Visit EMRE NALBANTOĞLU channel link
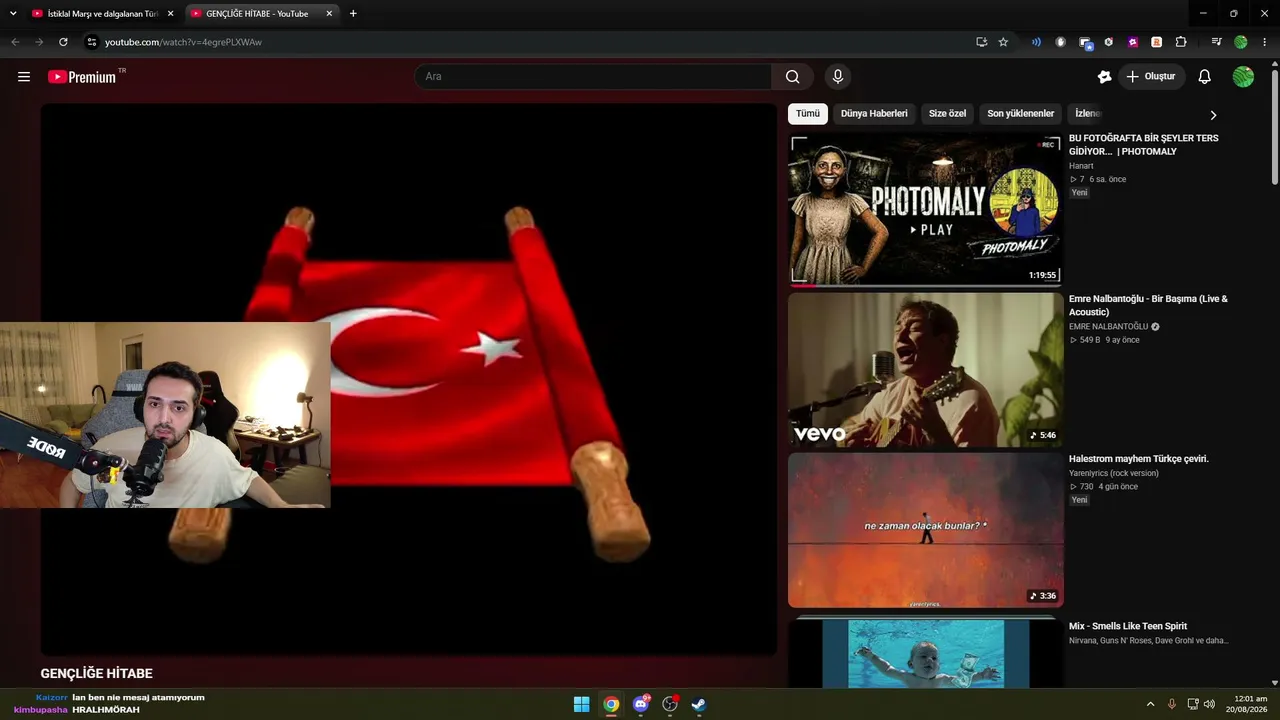The width and height of the screenshot is (1280, 720). (1109, 327)
